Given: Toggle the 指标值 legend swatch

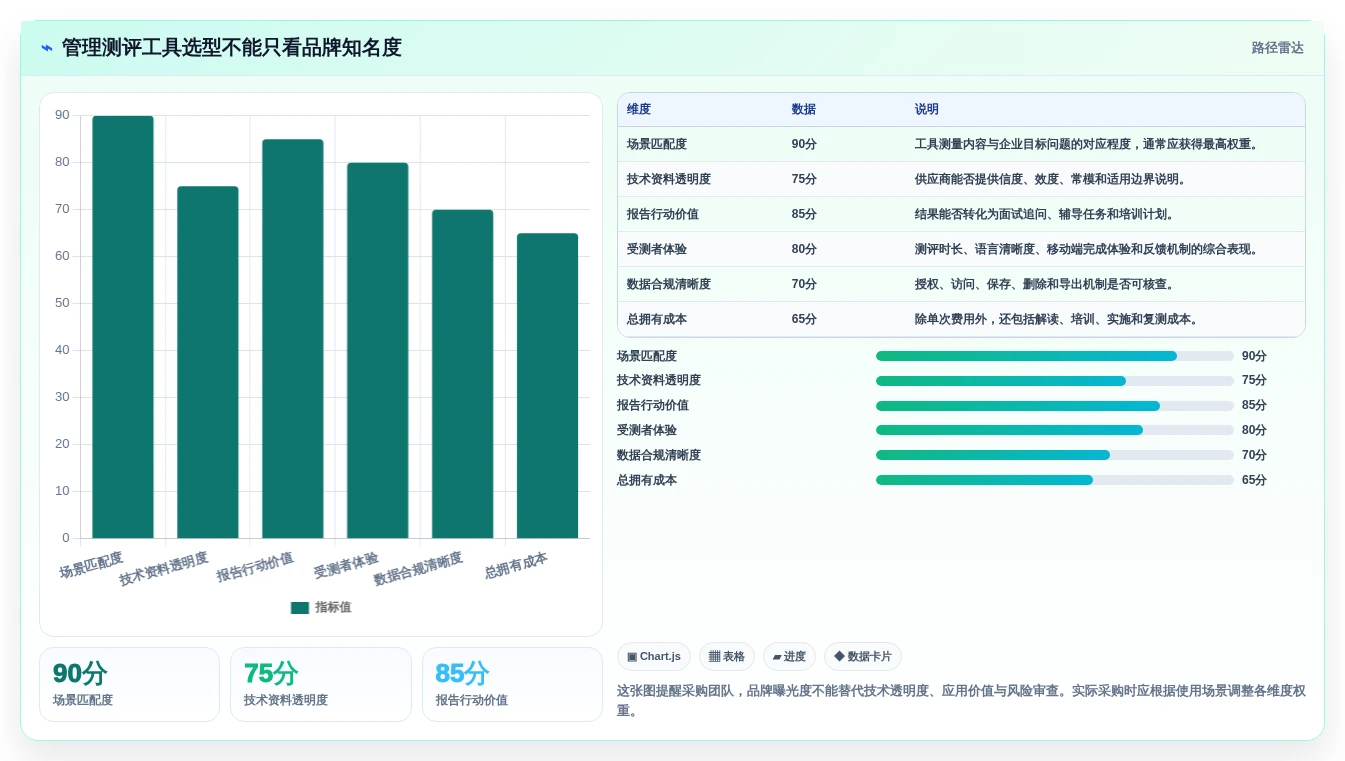Looking at the screenshot, I should pos(300,608).
